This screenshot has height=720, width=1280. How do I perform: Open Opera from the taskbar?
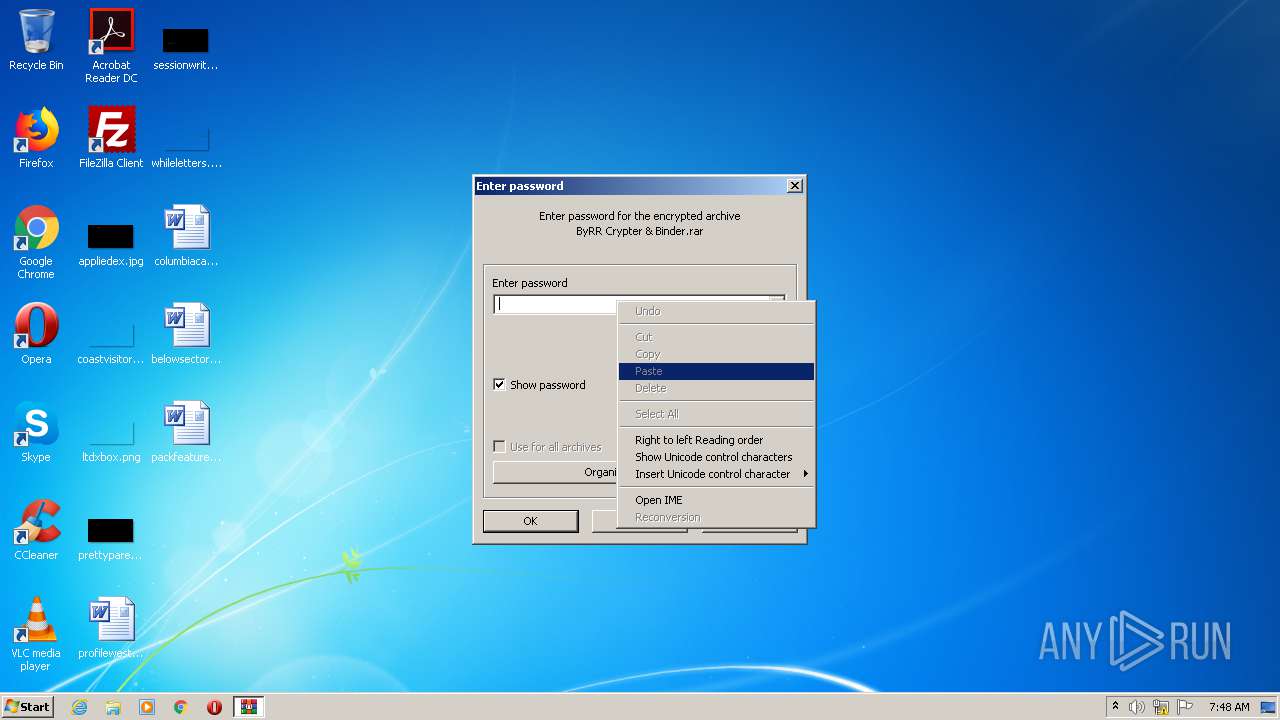pyautogui.click(x=214, y=707)
